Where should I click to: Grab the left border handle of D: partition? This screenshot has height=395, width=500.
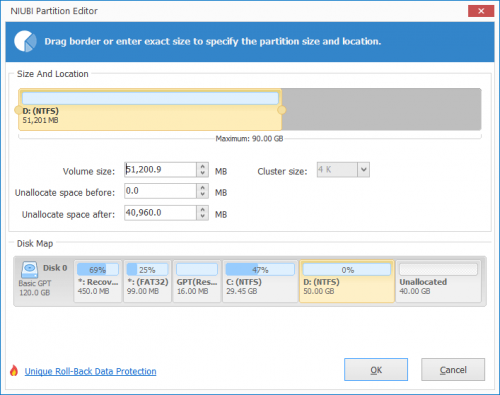click(x=18, y=110)
